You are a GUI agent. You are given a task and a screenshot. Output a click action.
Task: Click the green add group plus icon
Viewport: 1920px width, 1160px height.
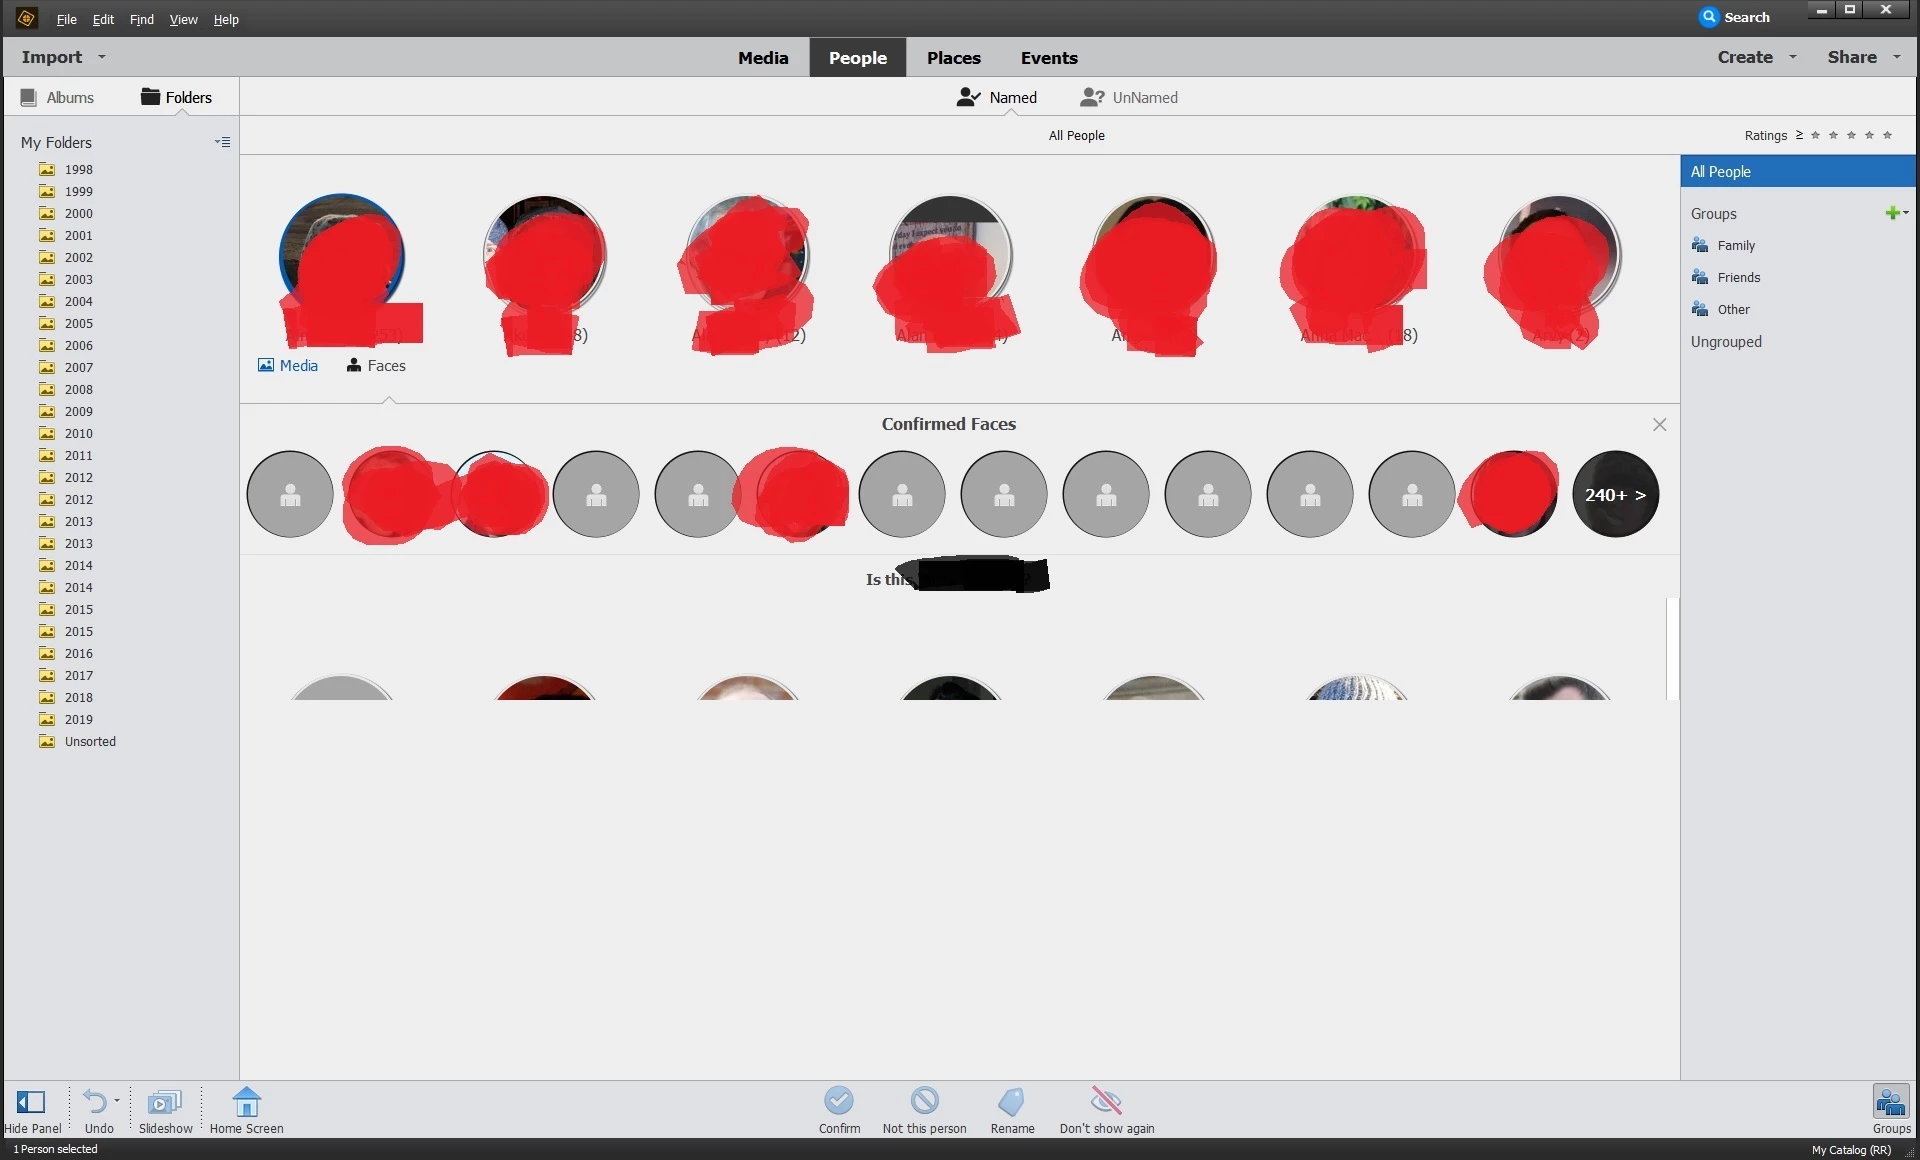[1891, 213]
